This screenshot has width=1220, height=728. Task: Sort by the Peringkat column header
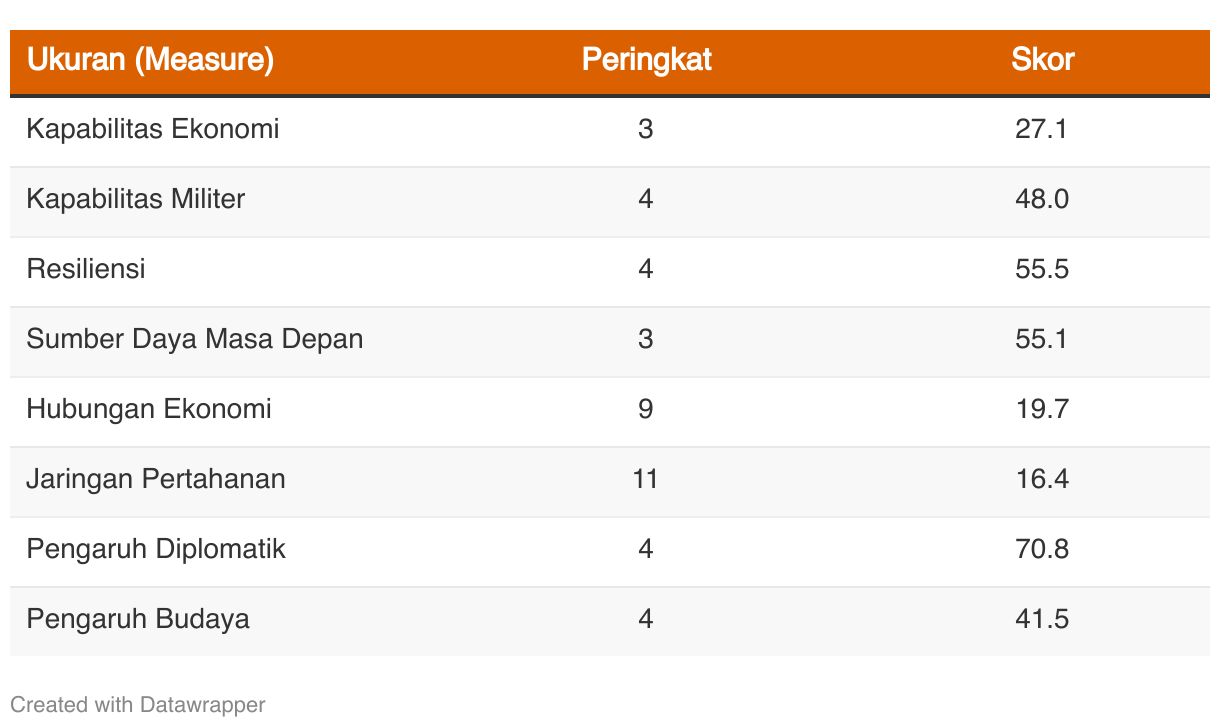click(x=646, y=60)
